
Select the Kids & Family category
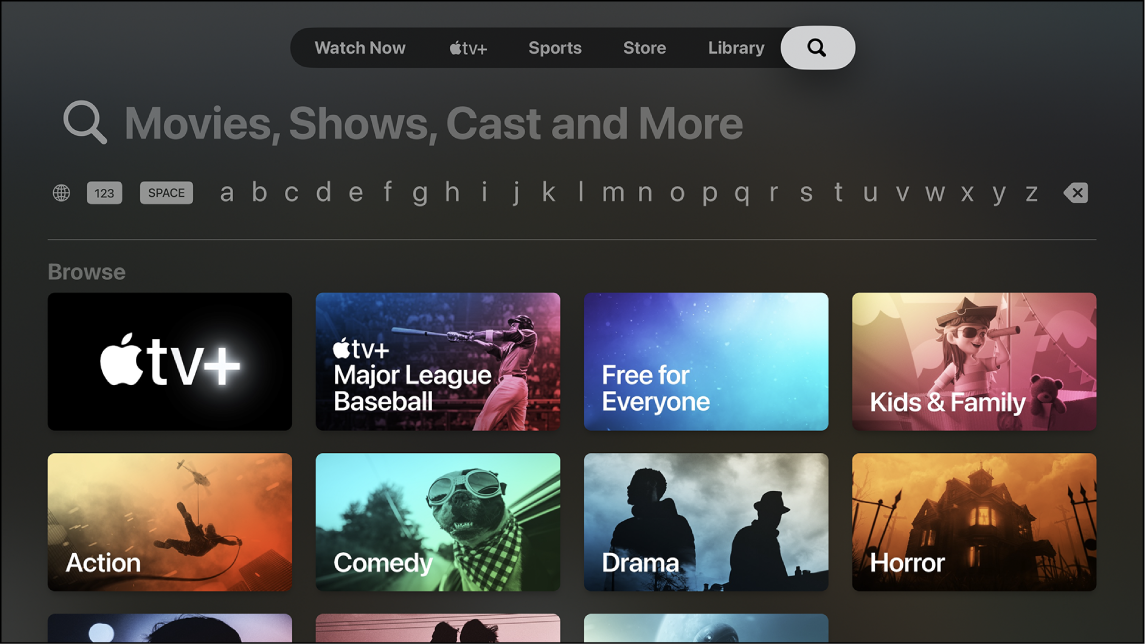click(973, 362)
